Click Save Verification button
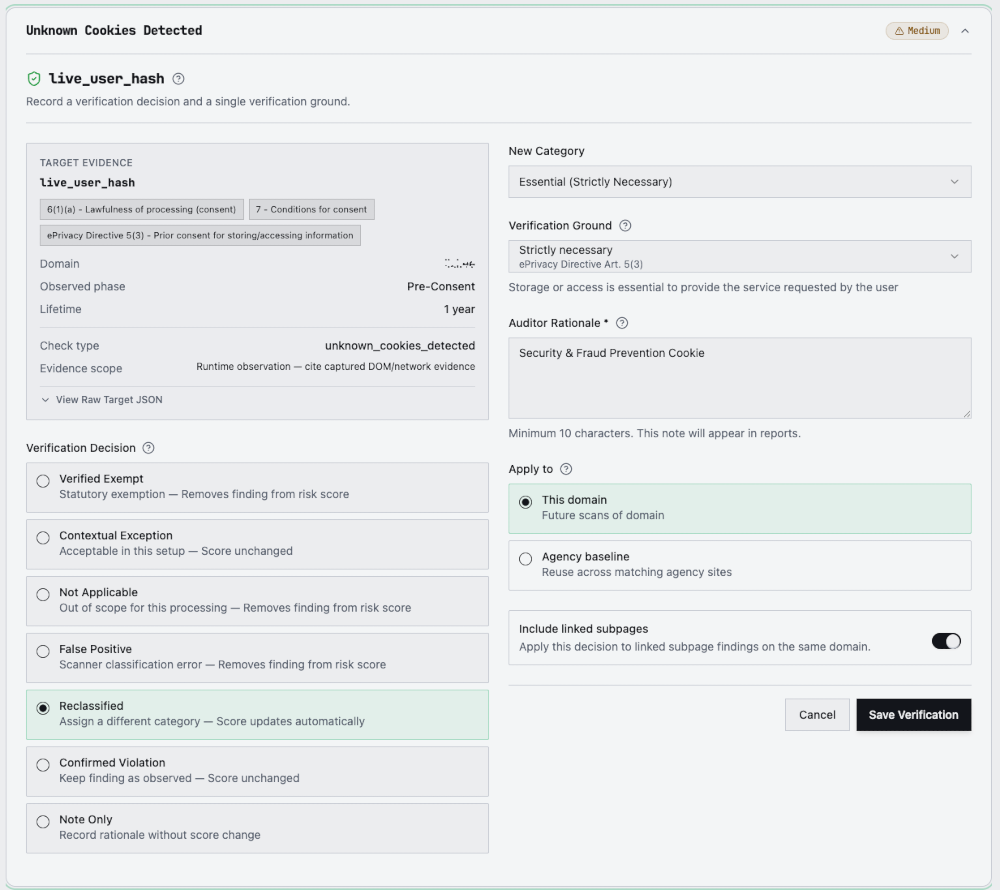The image size is (1000, 890). tap(913, 715)
